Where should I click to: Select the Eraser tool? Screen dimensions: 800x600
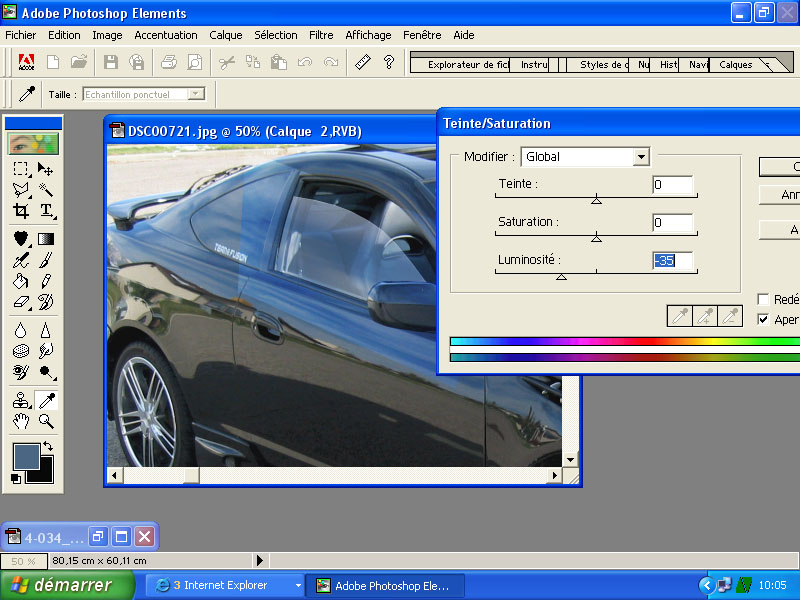(20, 302)
